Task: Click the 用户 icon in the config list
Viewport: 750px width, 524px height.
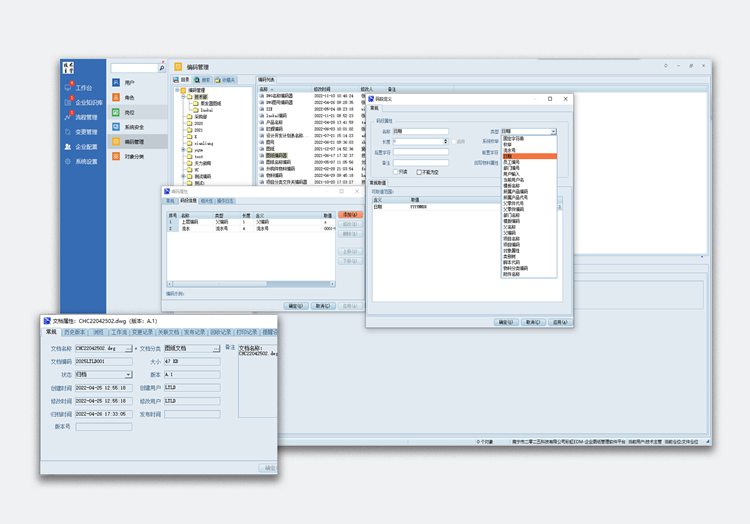Action: coord(117,82)
